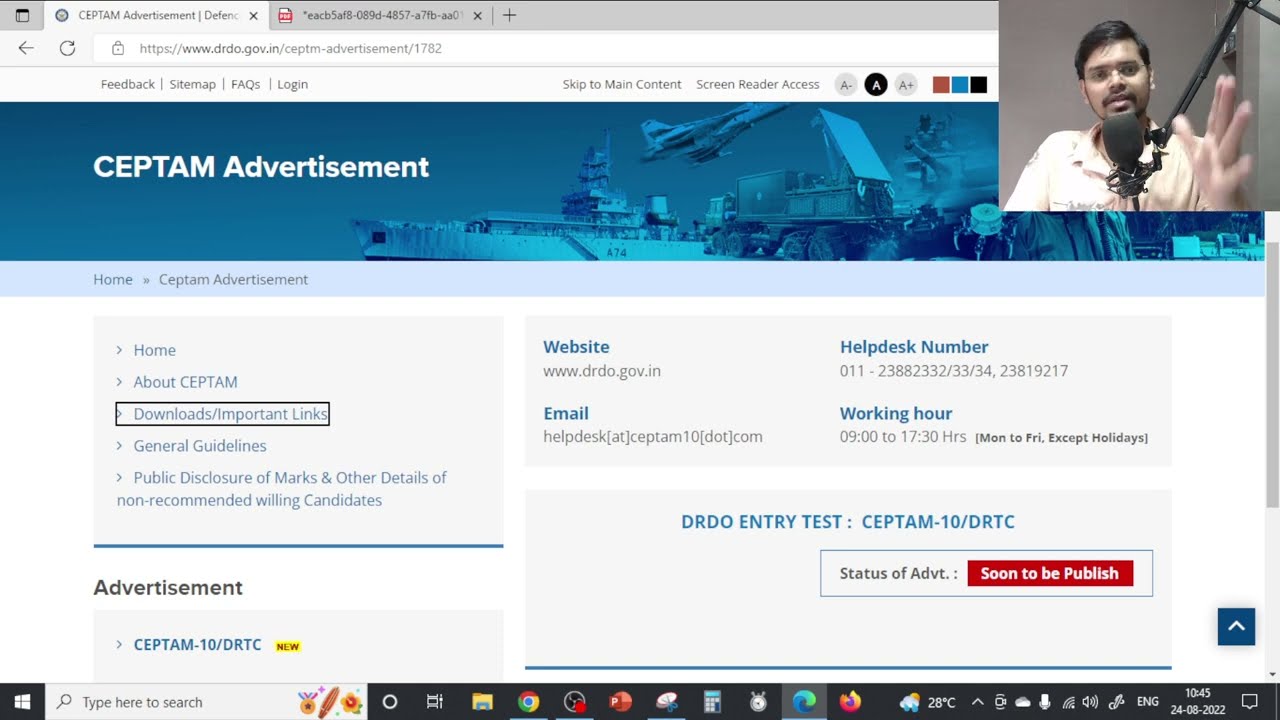This screenshot has width=1280, height=720.
Task: Open Google Chrome from taskbar
Action: tap(528, 702)
